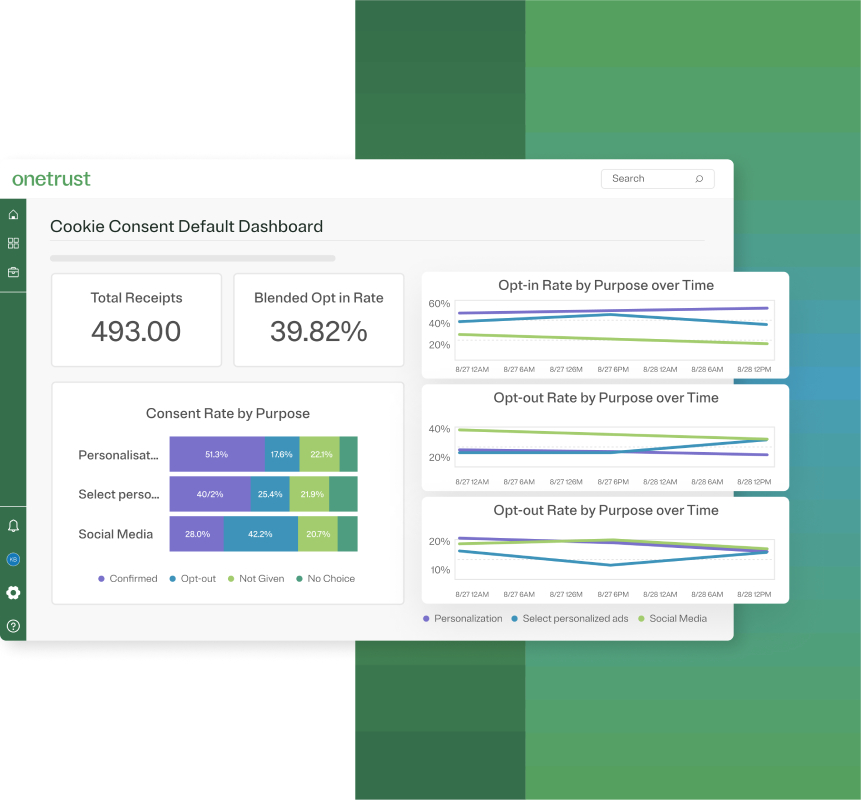Image resolution: width=861 pixels, height=800 pixels.
Task: Click Opt-in Rate by Purpose over Time title
Action: tap(606, 286)
